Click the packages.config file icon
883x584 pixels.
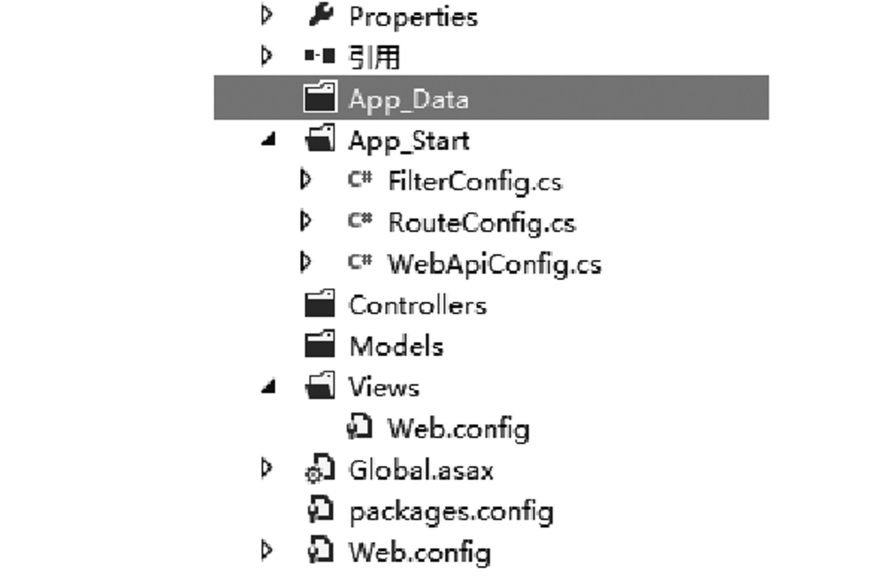pos(319,511)
